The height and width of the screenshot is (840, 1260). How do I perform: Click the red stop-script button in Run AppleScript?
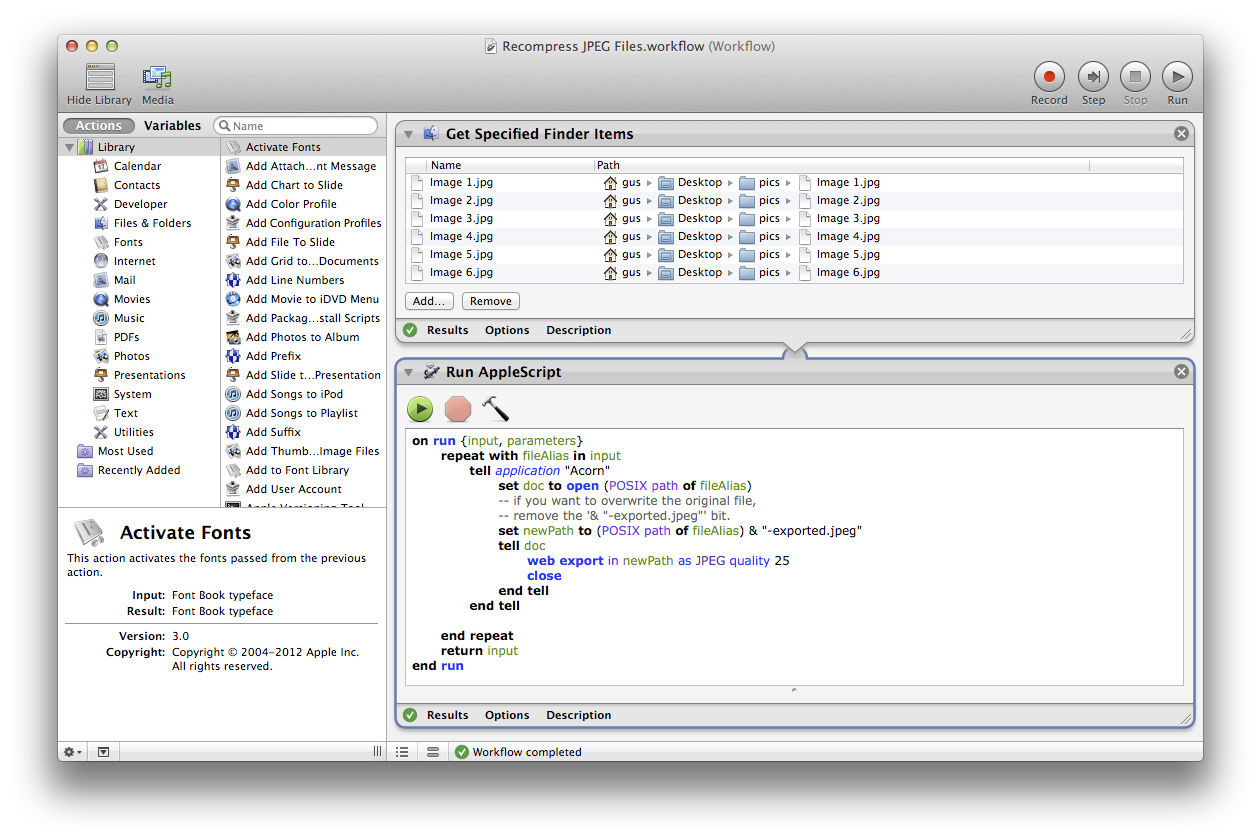click(x=458, y=408)
